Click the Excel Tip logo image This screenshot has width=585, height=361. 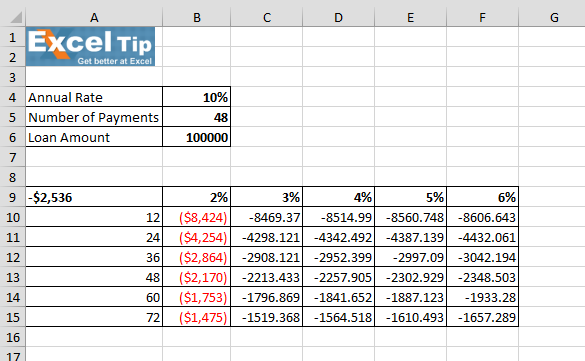coord(90,47)
